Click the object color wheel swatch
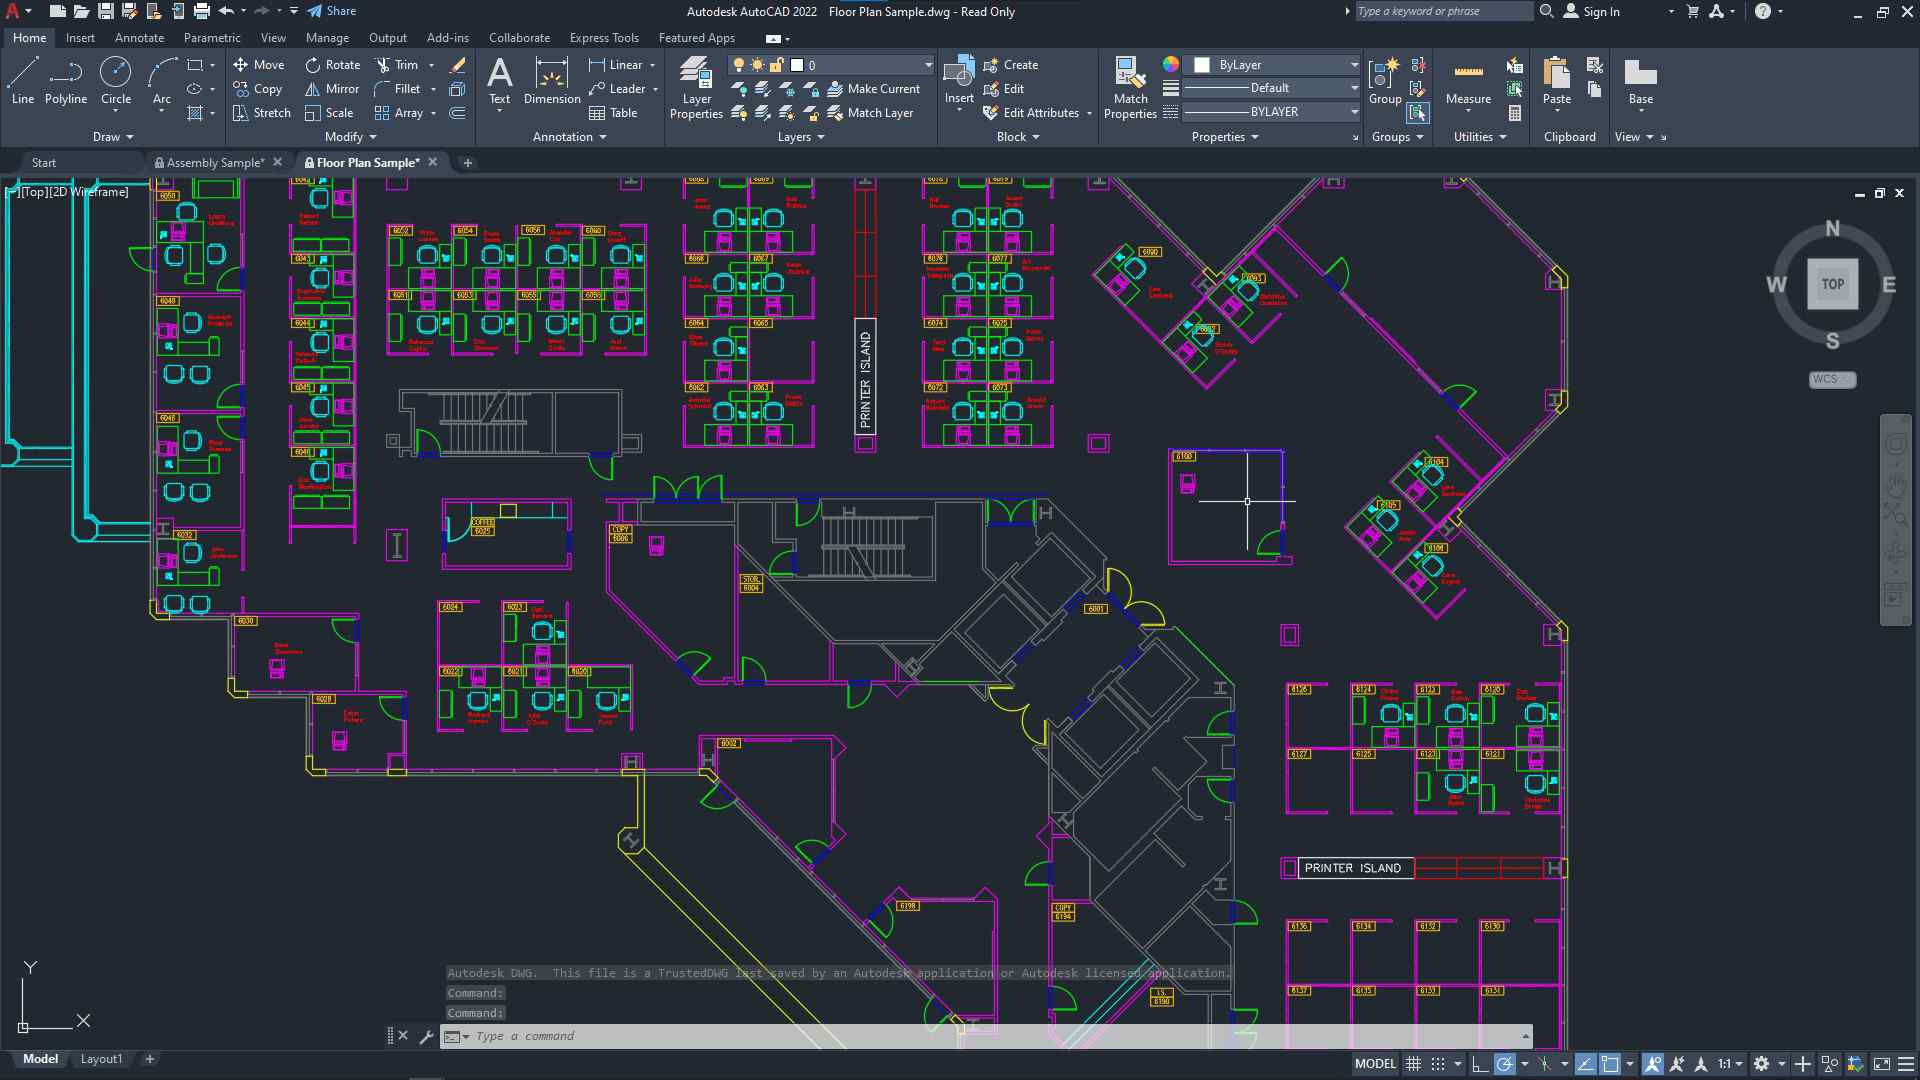The image size is (1920, 1080). [x=1170, y=64]
